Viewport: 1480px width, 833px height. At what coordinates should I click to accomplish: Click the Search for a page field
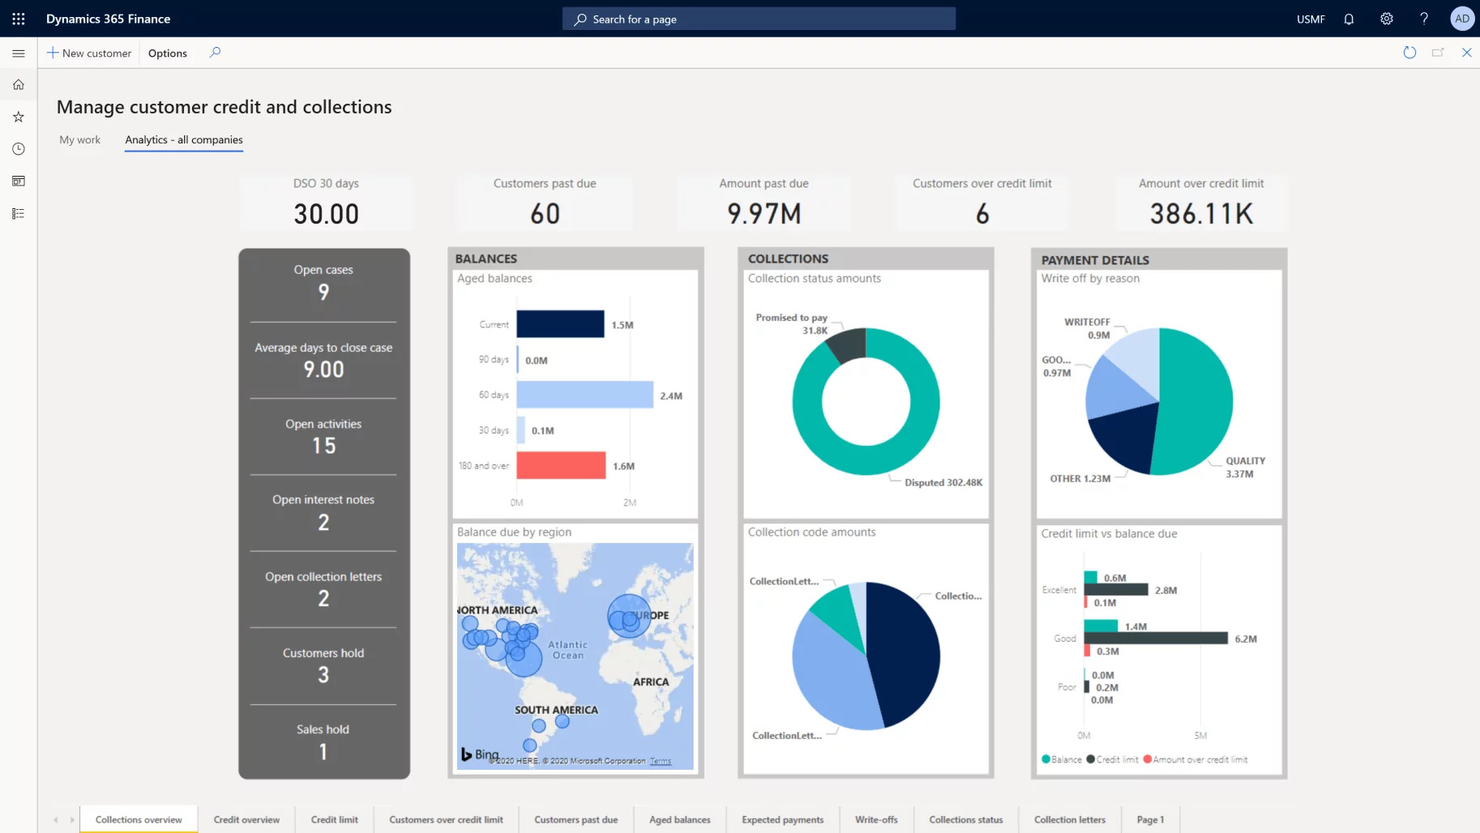(x=757, y=18)
